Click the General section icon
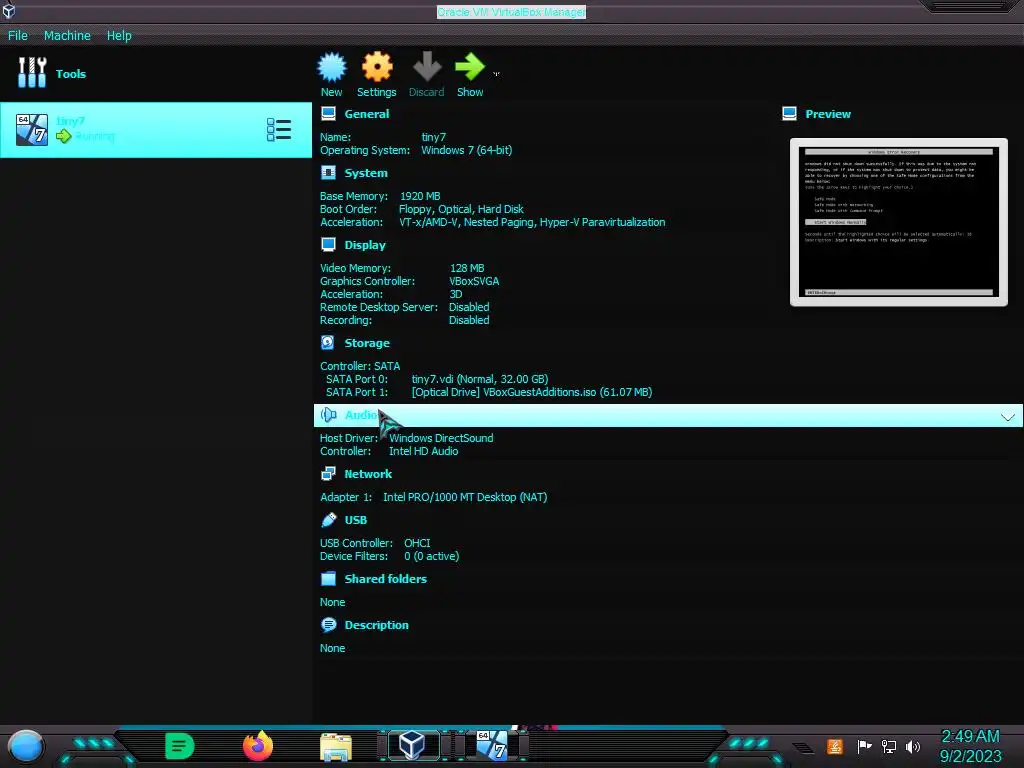 (x=328, y=114)
